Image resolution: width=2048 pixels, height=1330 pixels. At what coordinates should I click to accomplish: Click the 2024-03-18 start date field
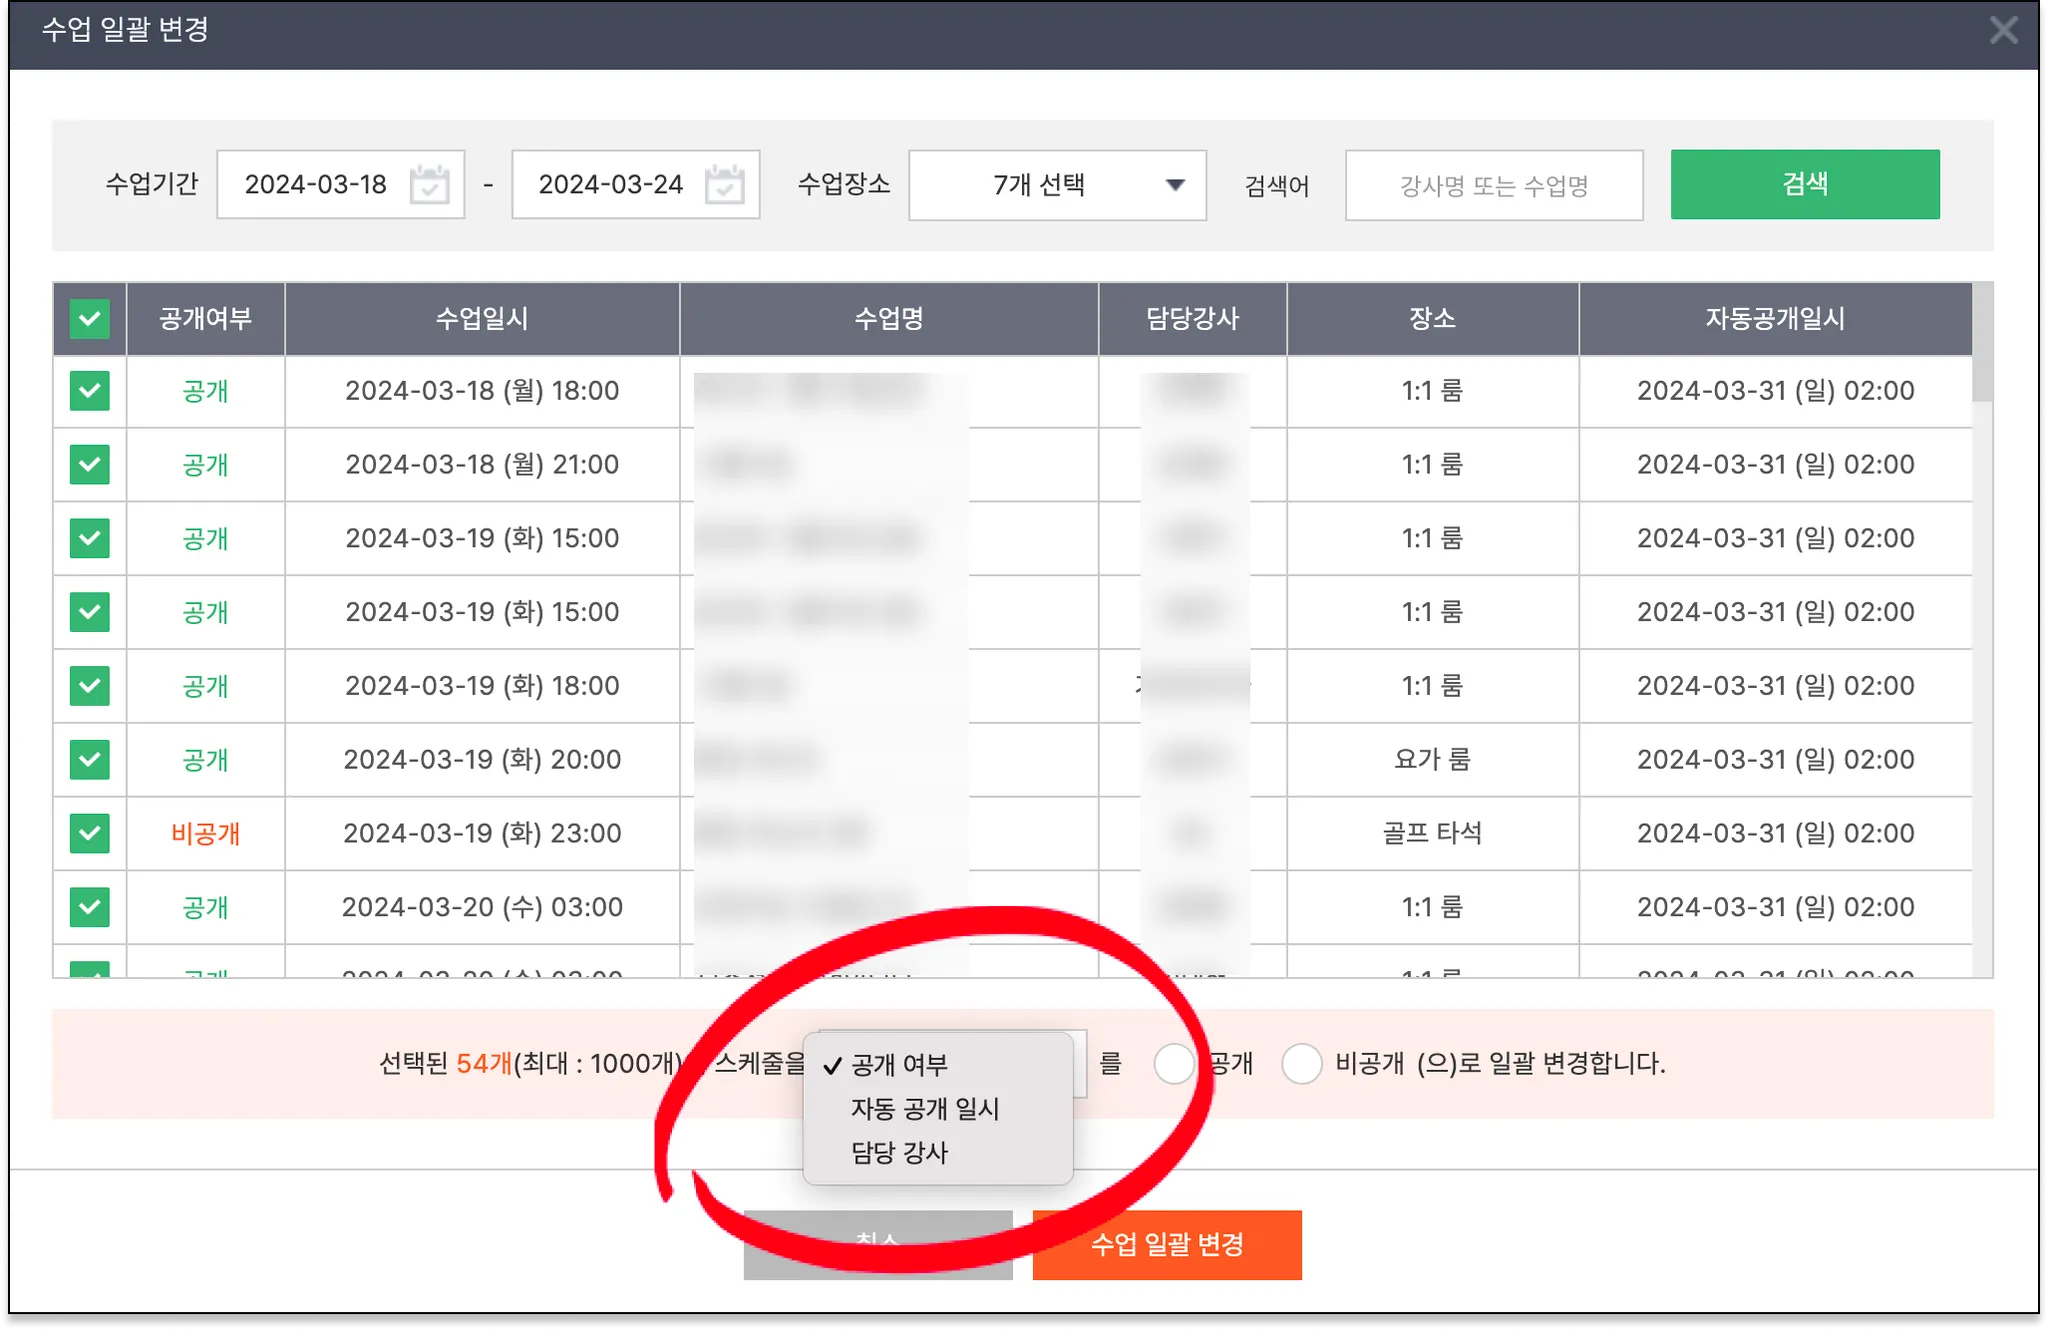[x=316, y=185]
